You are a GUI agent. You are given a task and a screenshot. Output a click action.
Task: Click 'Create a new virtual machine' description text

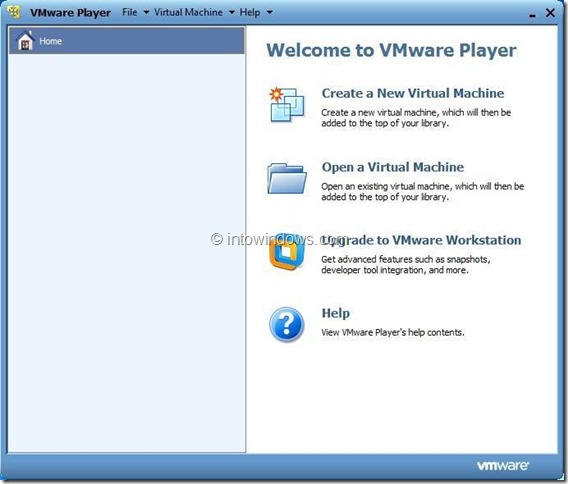(x=416, y=118)
